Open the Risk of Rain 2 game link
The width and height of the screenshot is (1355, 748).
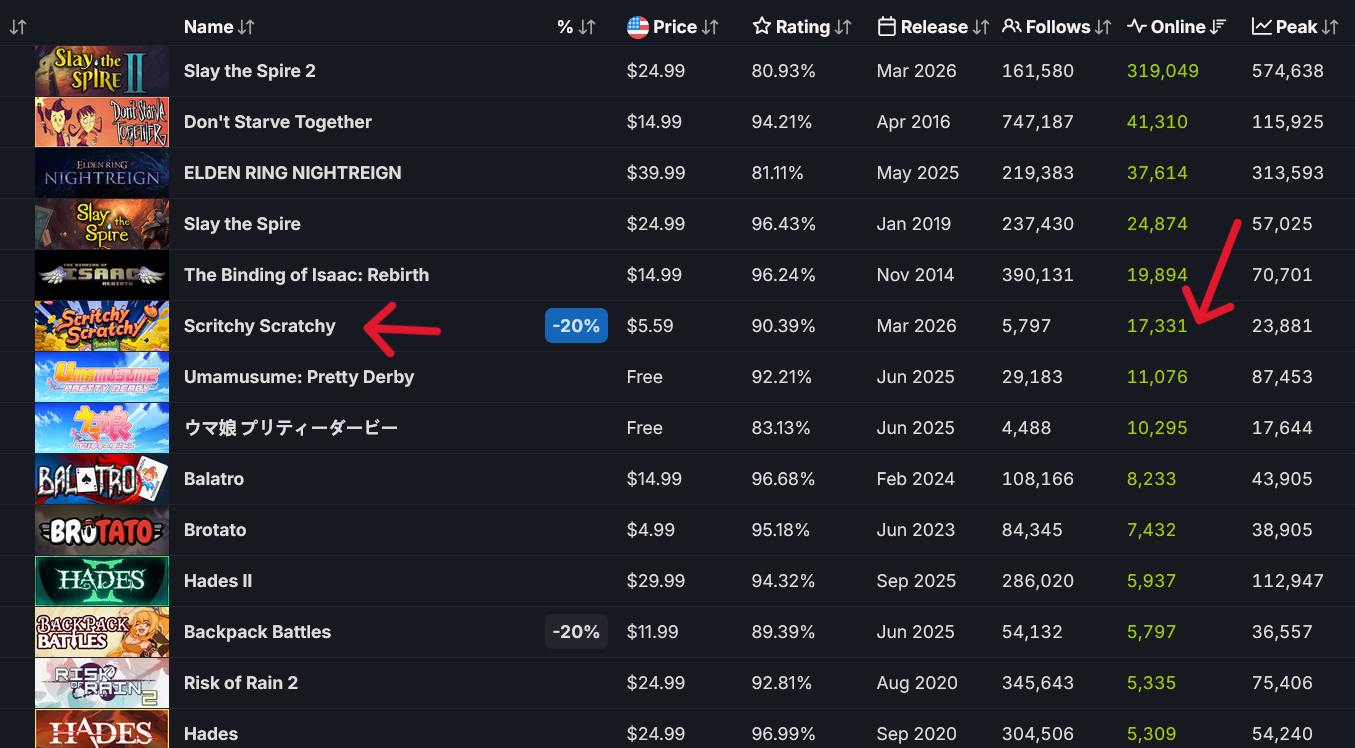239,683
